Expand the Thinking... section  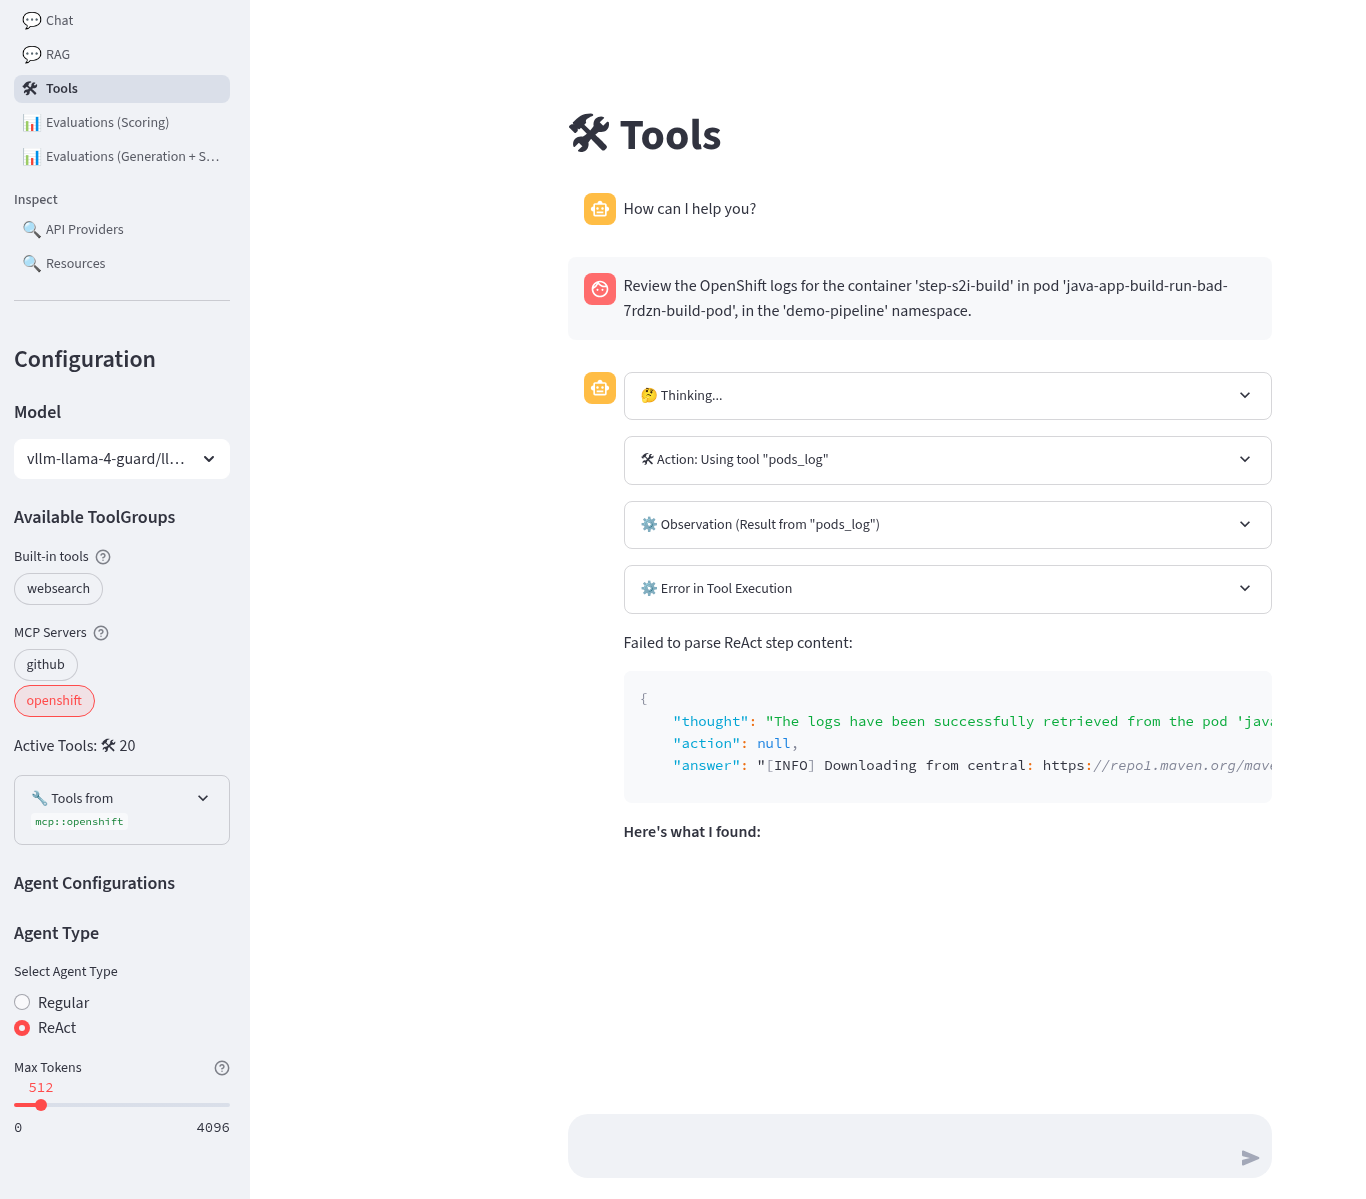947,396
